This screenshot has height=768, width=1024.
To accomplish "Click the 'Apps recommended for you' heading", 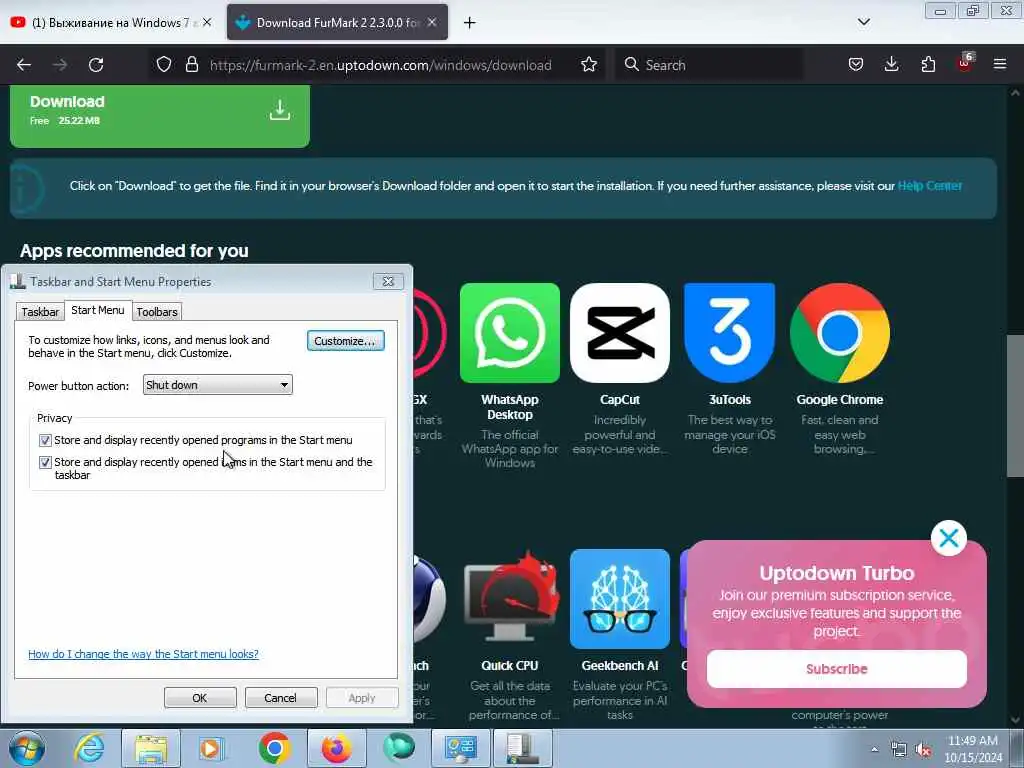I will 135,251.
